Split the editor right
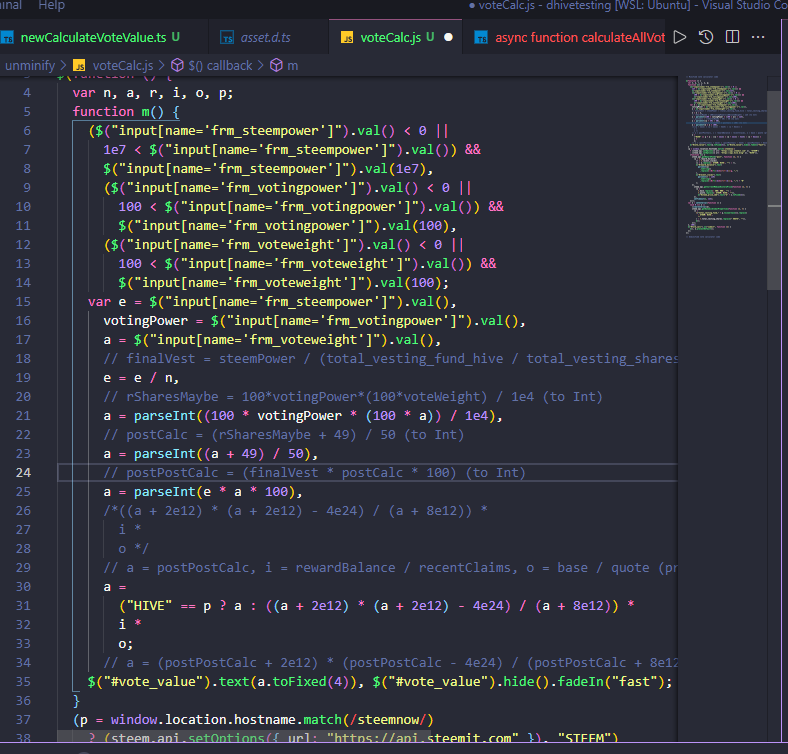 point(732,37)
